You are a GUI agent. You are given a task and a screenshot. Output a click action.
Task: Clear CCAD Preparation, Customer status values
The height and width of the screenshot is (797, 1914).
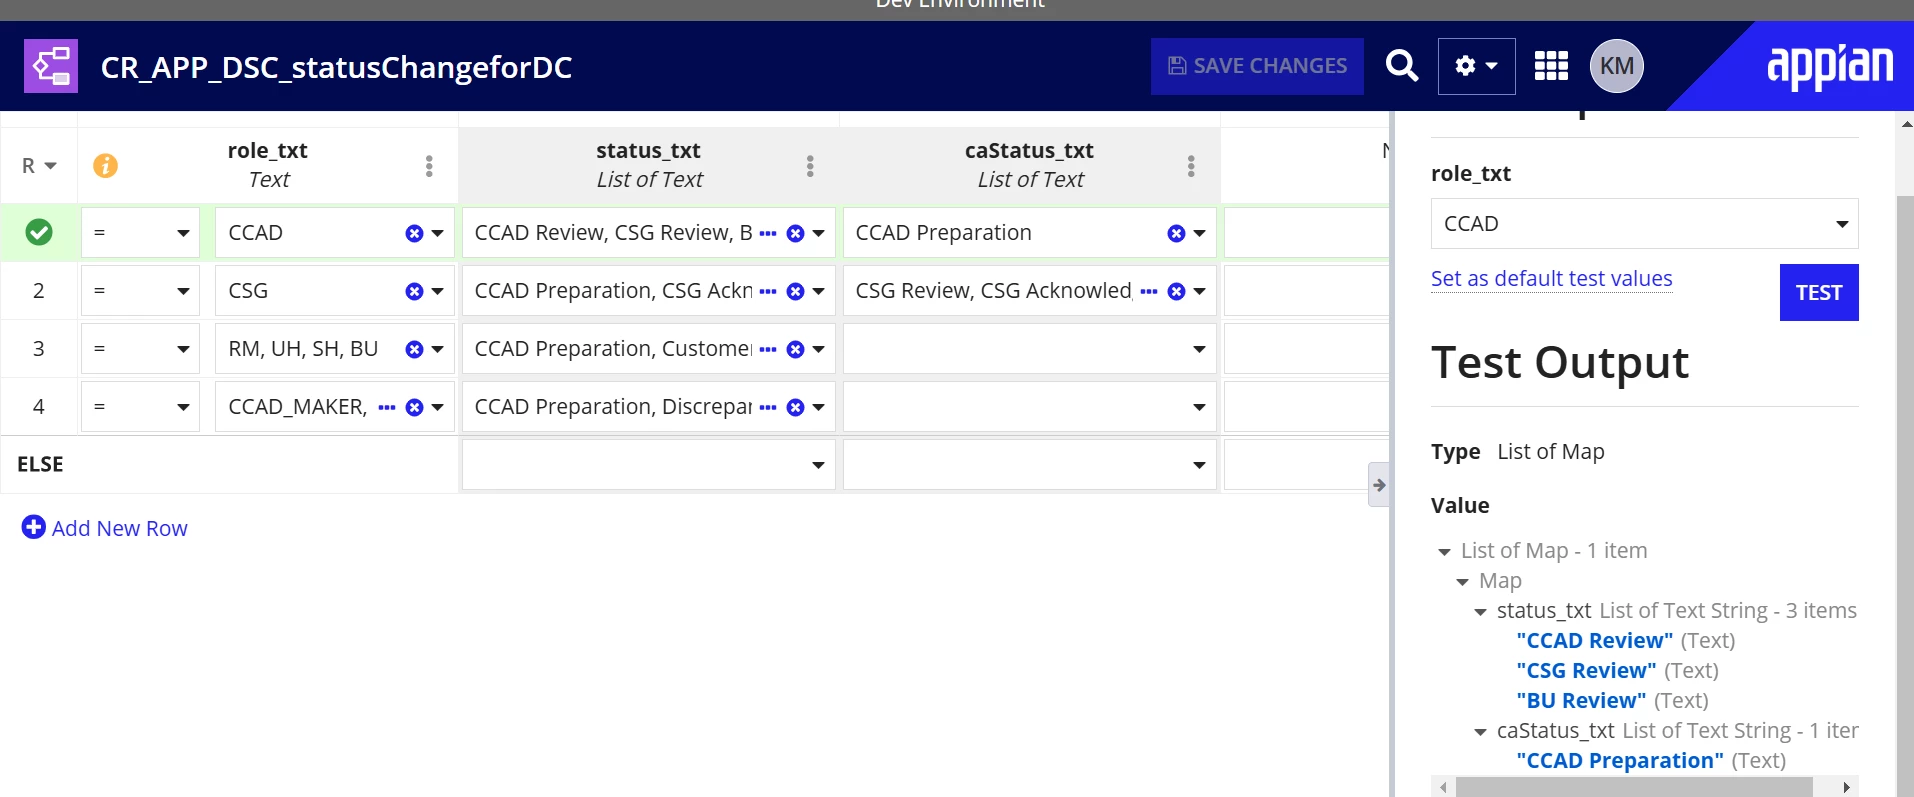tap(795, 349)
